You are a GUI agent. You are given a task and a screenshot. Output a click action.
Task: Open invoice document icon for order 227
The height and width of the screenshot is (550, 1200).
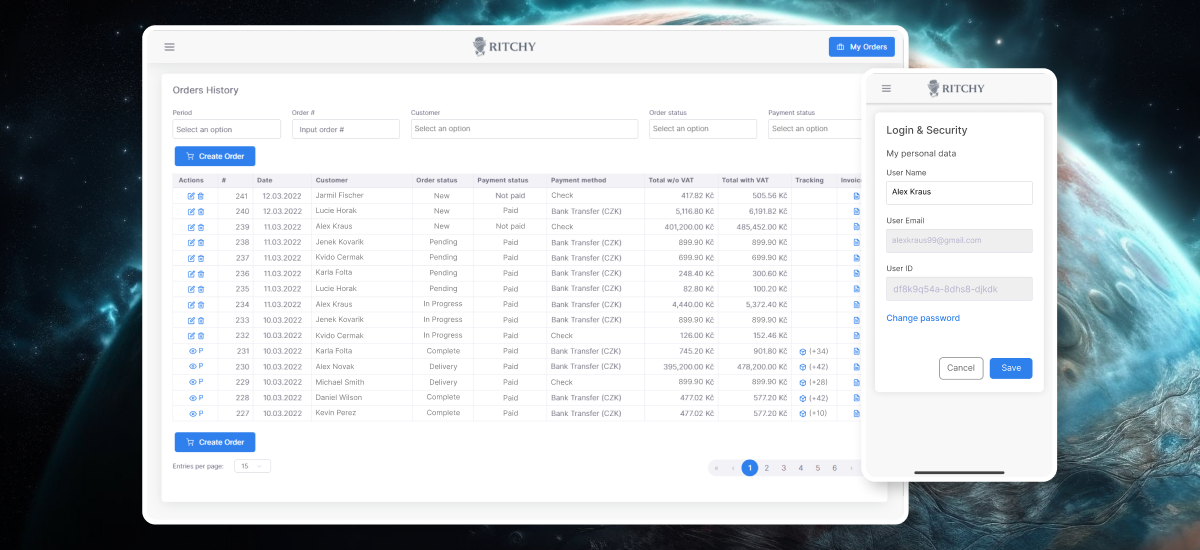click(x=856, y=413)
